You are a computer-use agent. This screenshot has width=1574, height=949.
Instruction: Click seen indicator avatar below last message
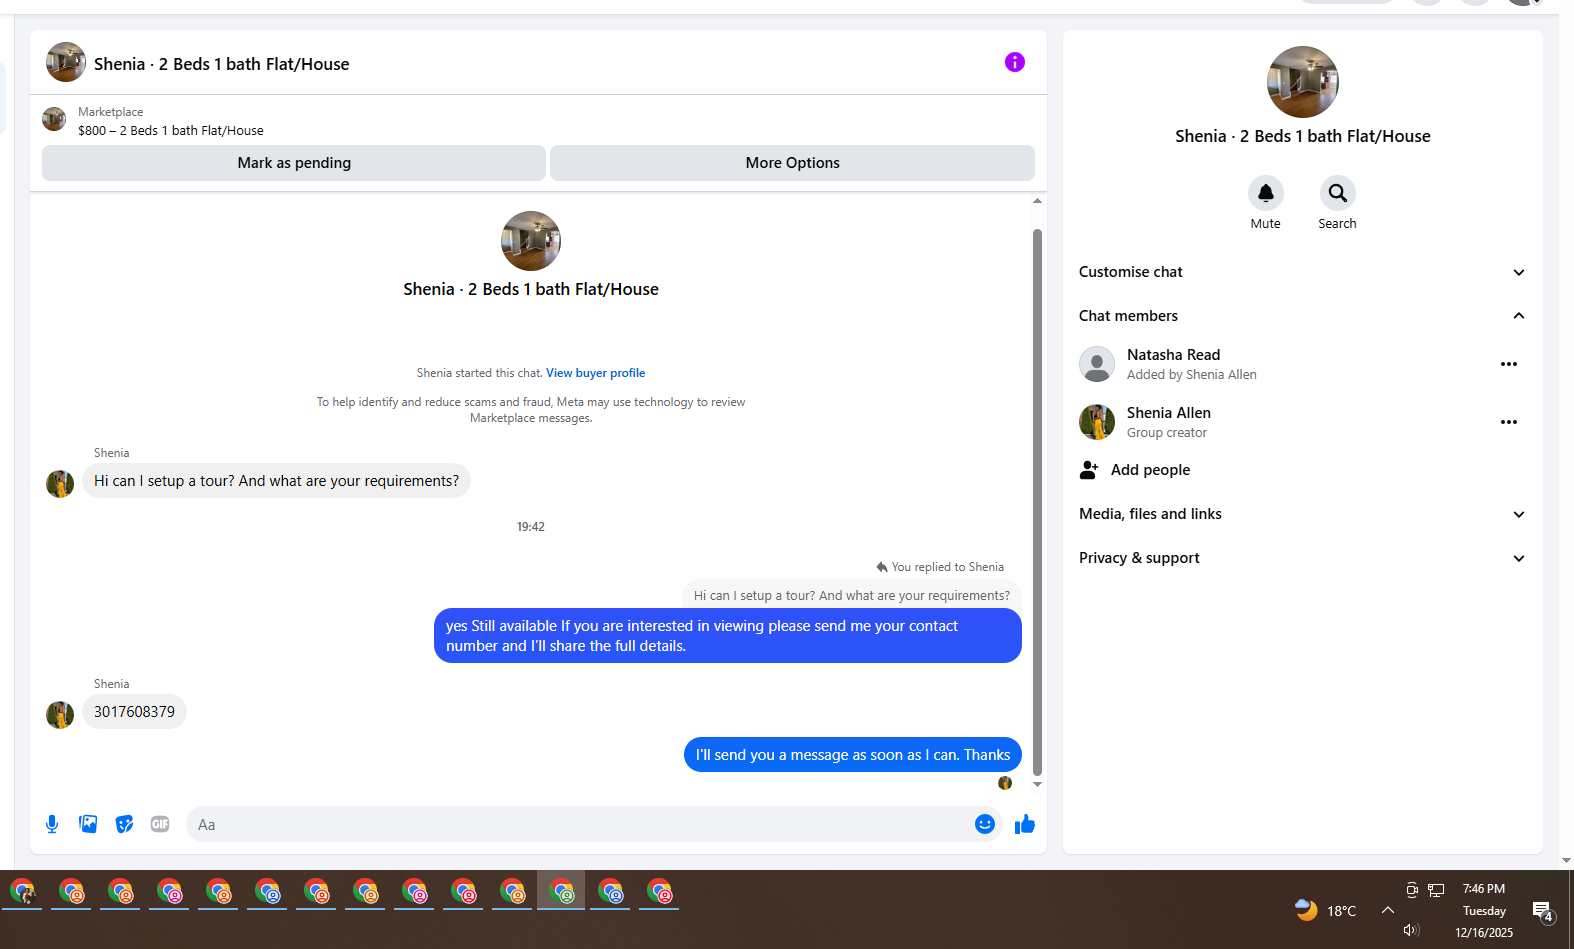(1005, 783)
